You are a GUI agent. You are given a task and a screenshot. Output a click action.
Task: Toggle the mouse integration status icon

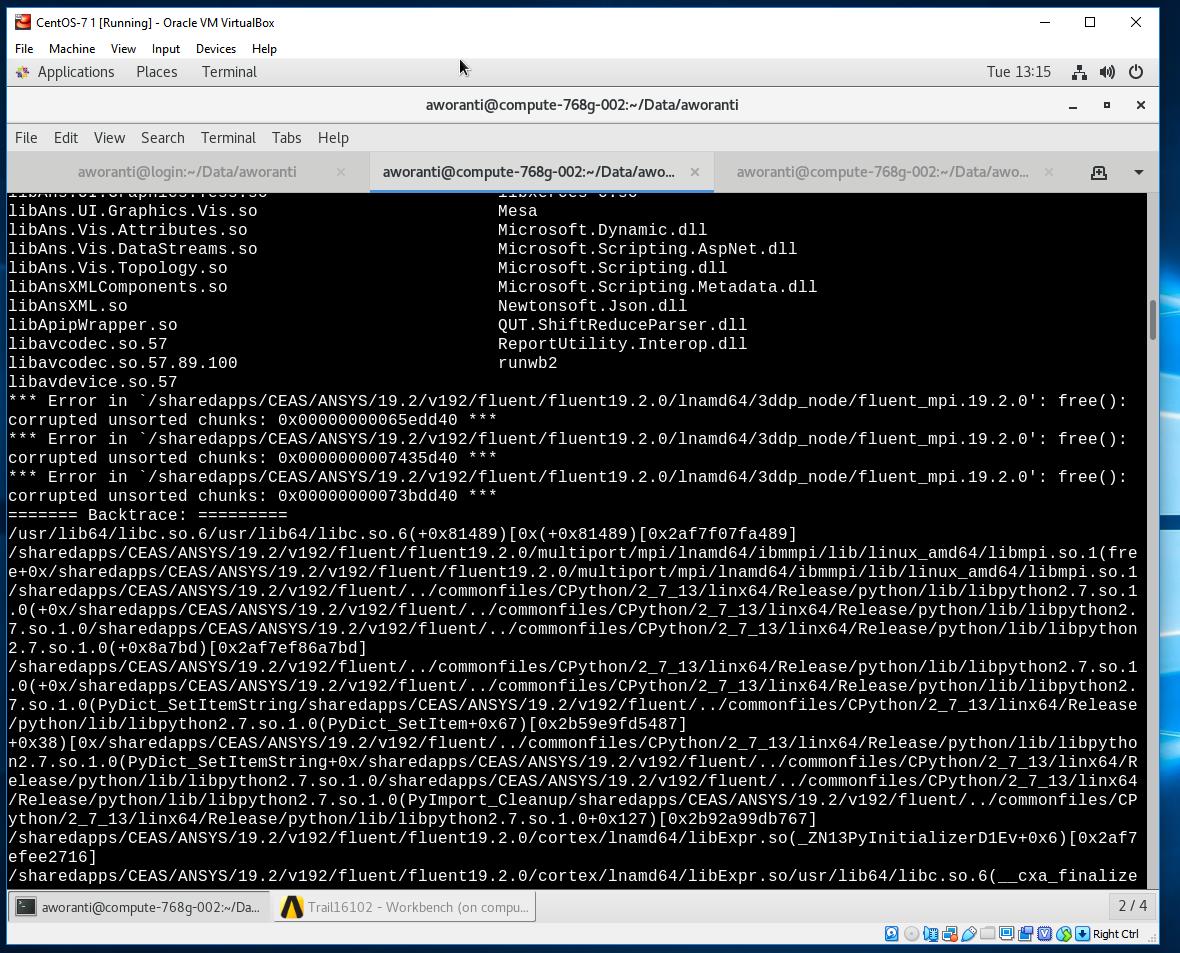[x=1064, y=934]
